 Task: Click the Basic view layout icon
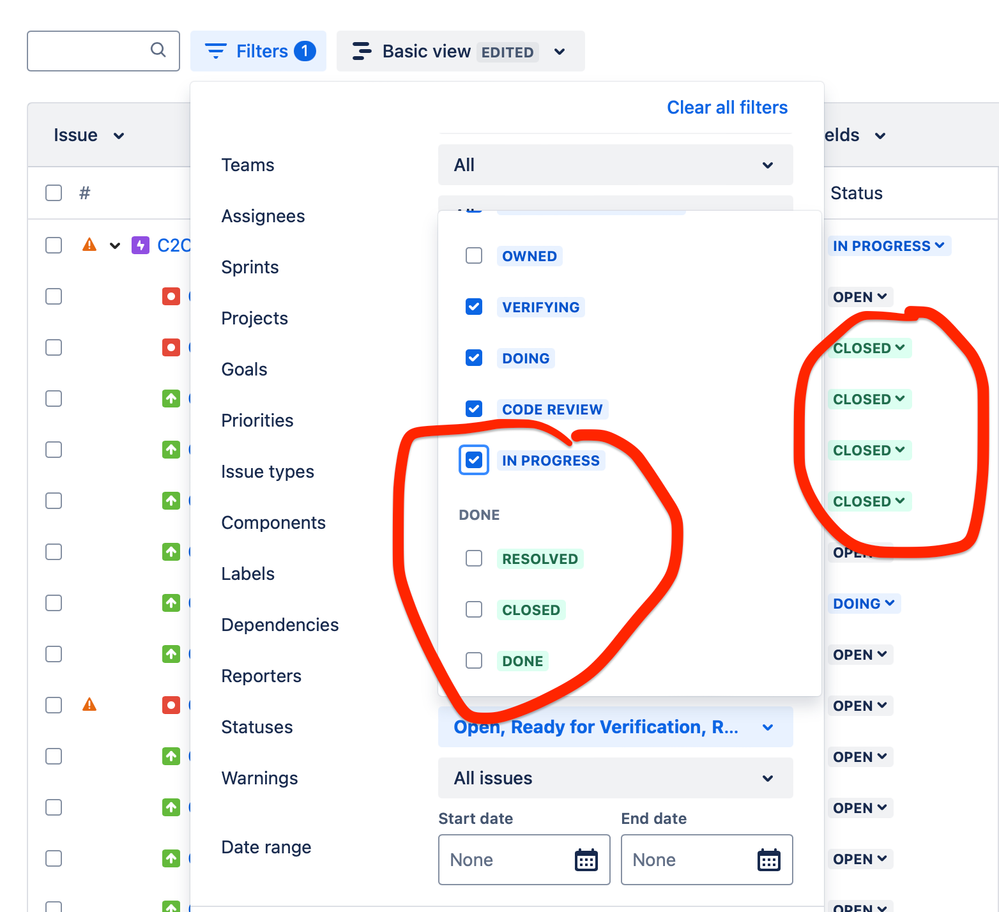(362, 51)
